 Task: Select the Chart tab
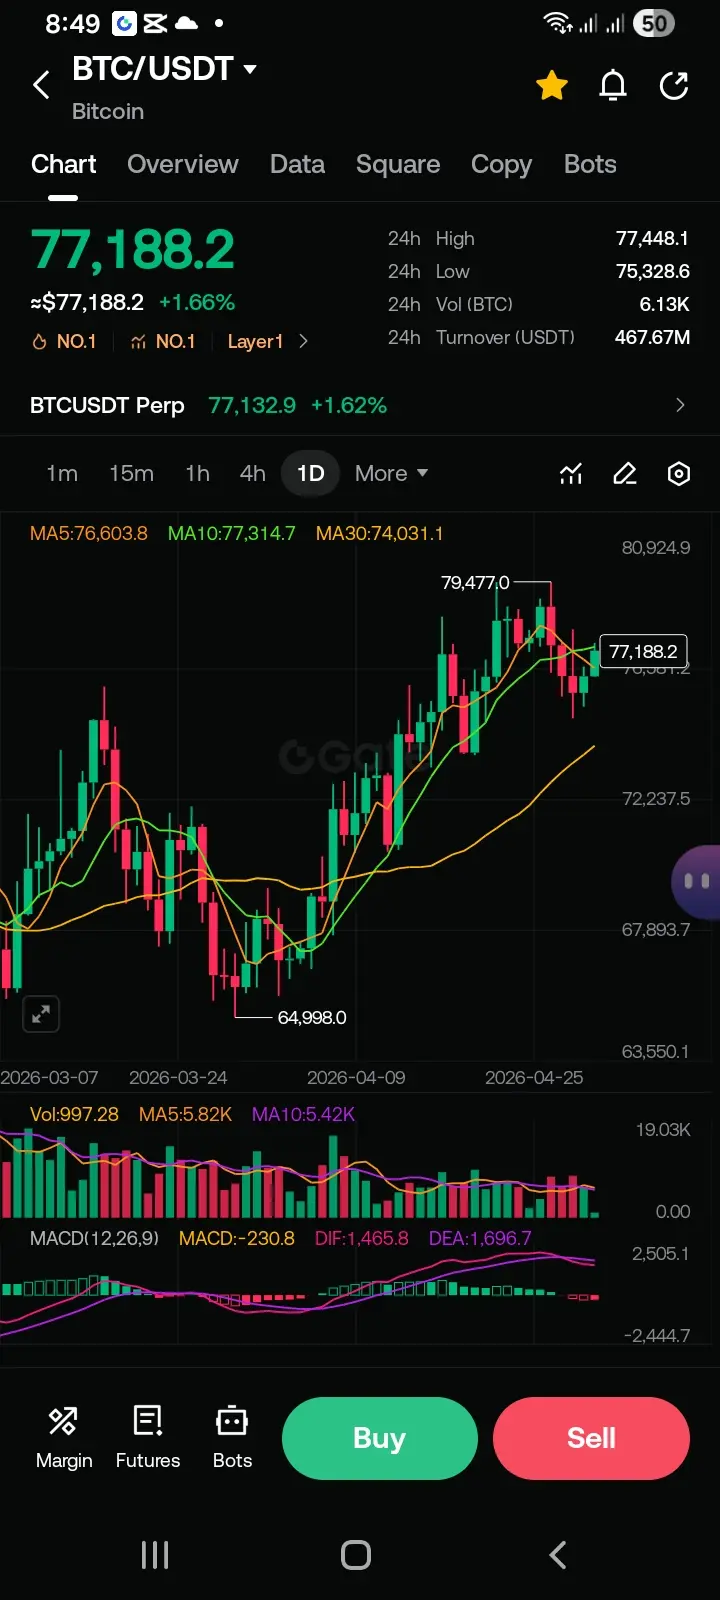point(63,164)
